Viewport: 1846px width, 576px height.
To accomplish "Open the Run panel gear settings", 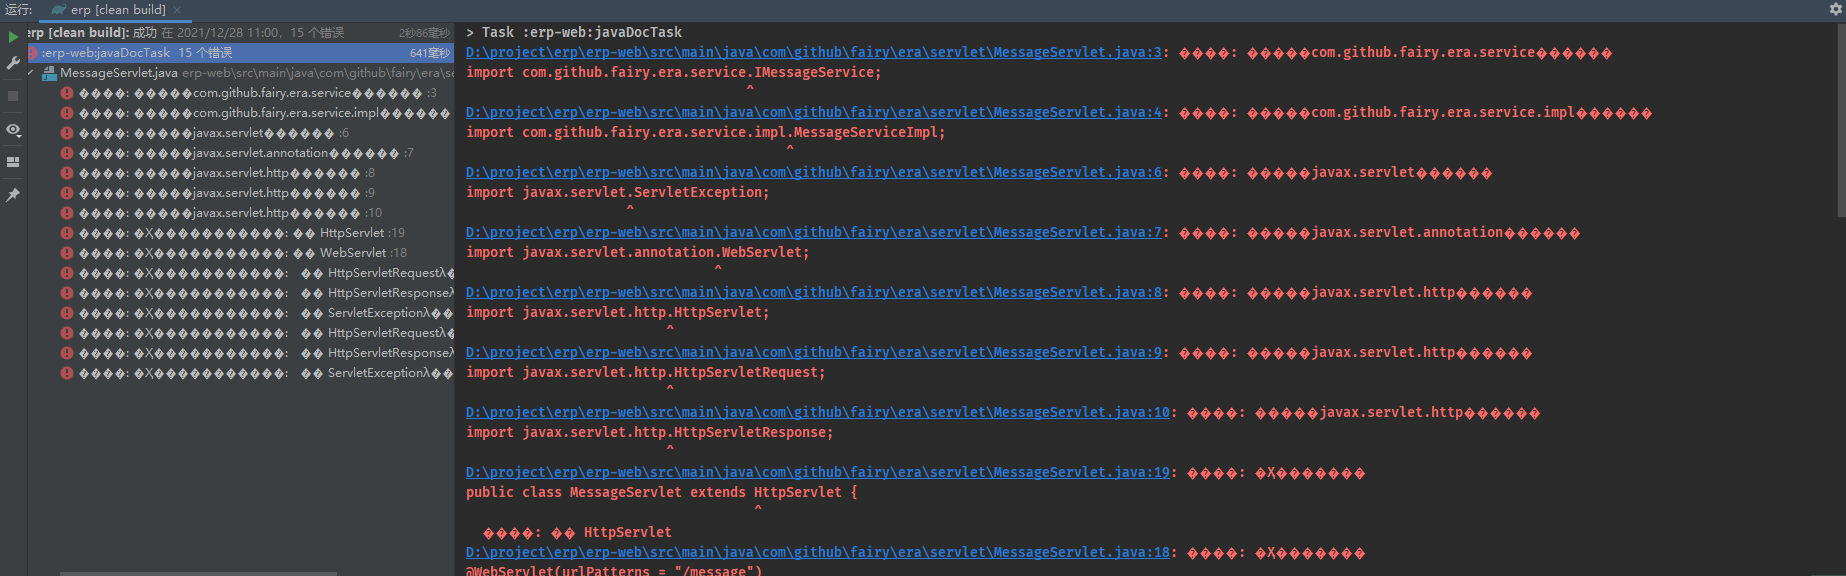I will tap(1835, 9).
